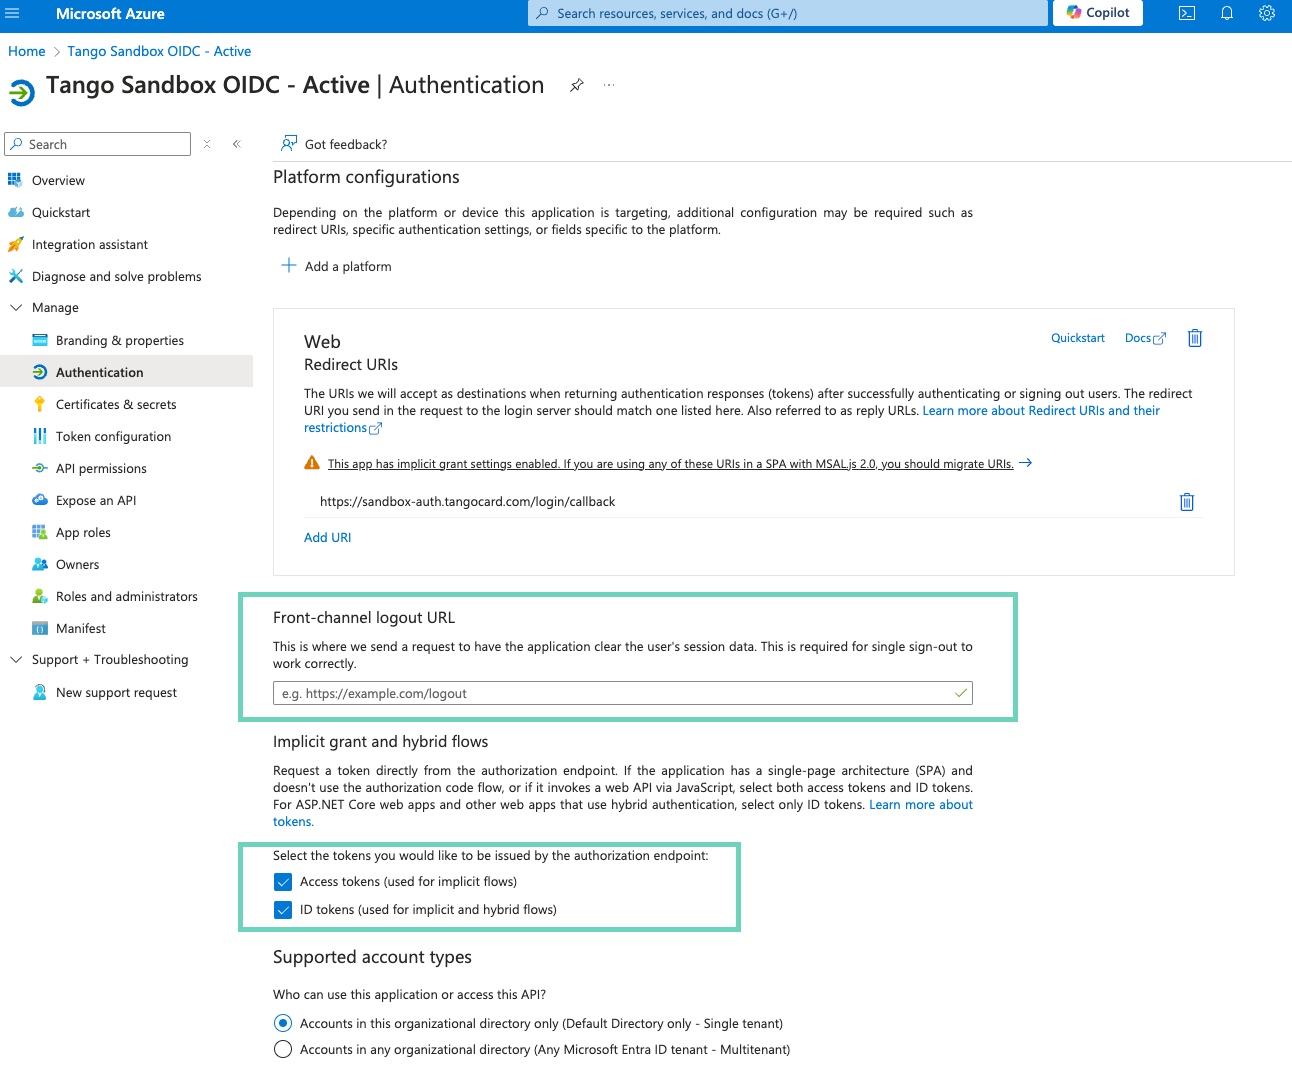This screenshot has width=1292, height=1082.
Task: Open Cloud Shell from the top bar
Action: pos(1187,13)
